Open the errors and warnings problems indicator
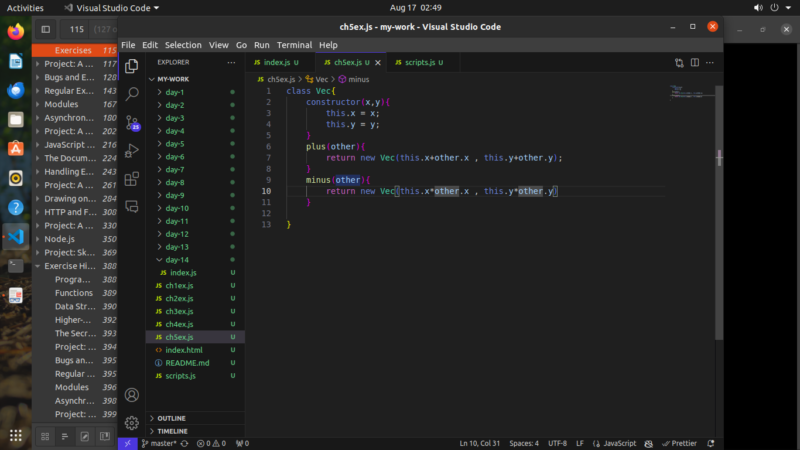The height and width of the screenshot is (450, 800). pos(211,443)
